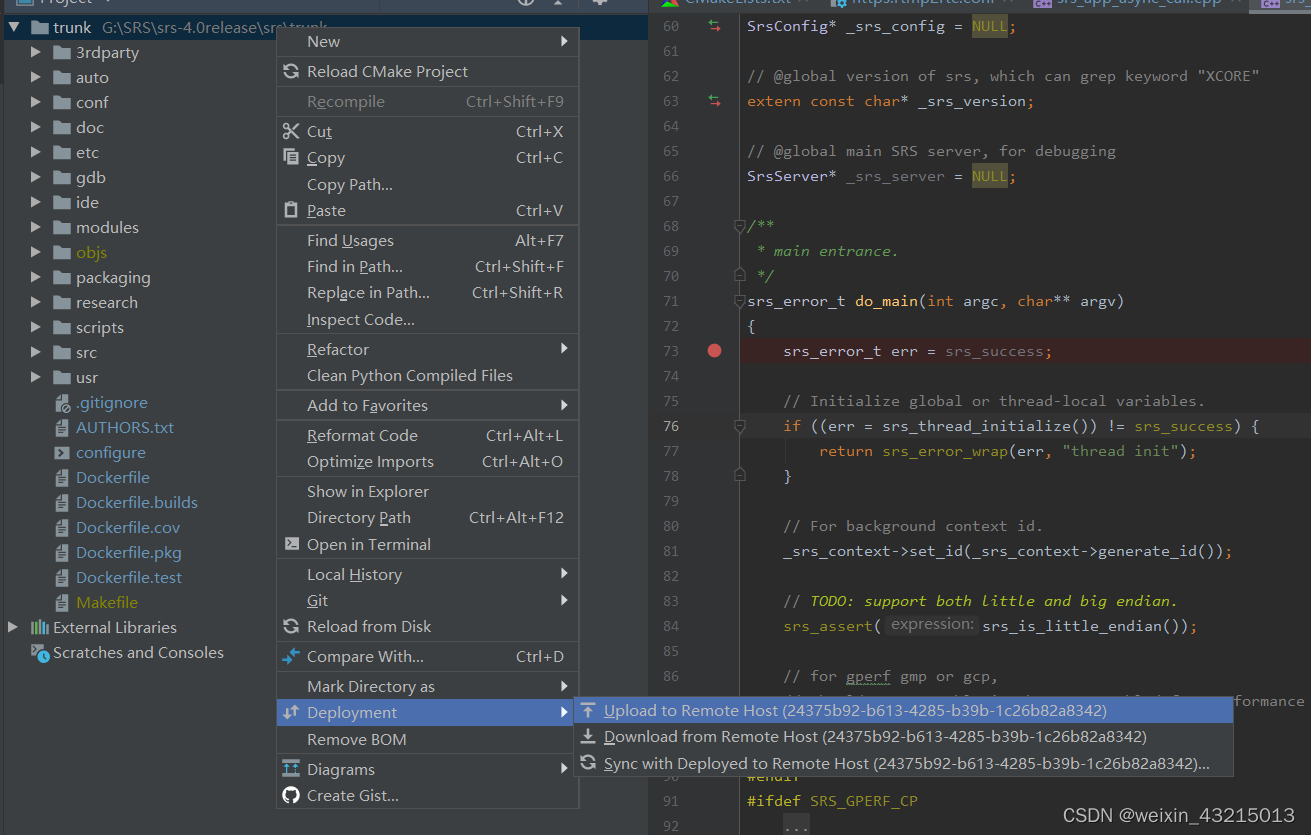Toggle the fold marker on line 68
This screenshot has width=1311, height=835.
(740, 226)
